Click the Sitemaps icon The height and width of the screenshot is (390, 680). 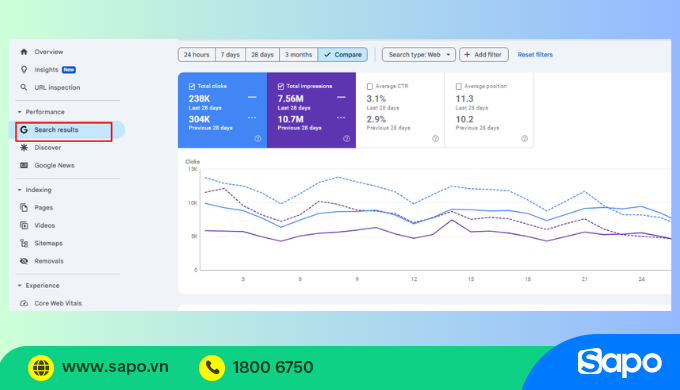24,243
